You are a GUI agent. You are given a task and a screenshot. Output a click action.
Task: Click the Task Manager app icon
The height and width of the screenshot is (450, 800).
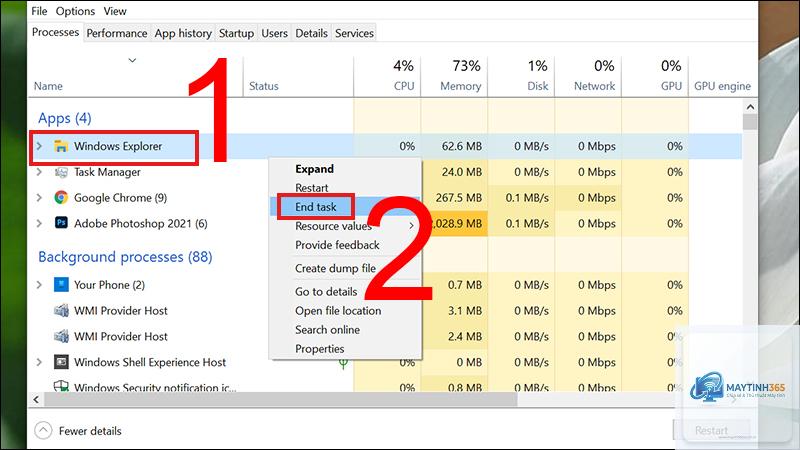point(61,172)
